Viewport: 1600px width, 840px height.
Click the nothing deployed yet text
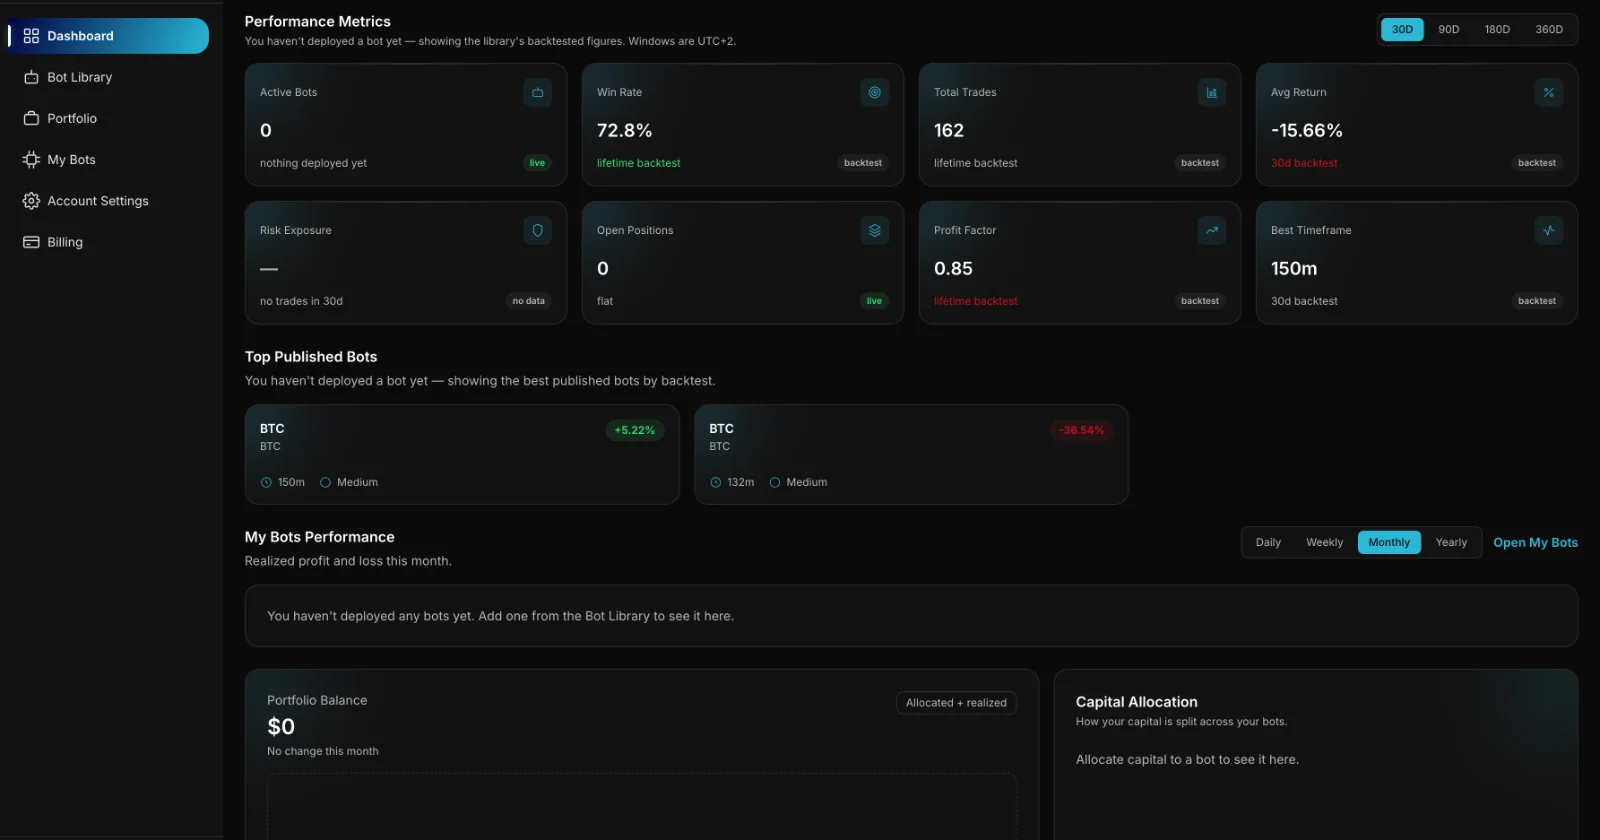click(313, 163)
